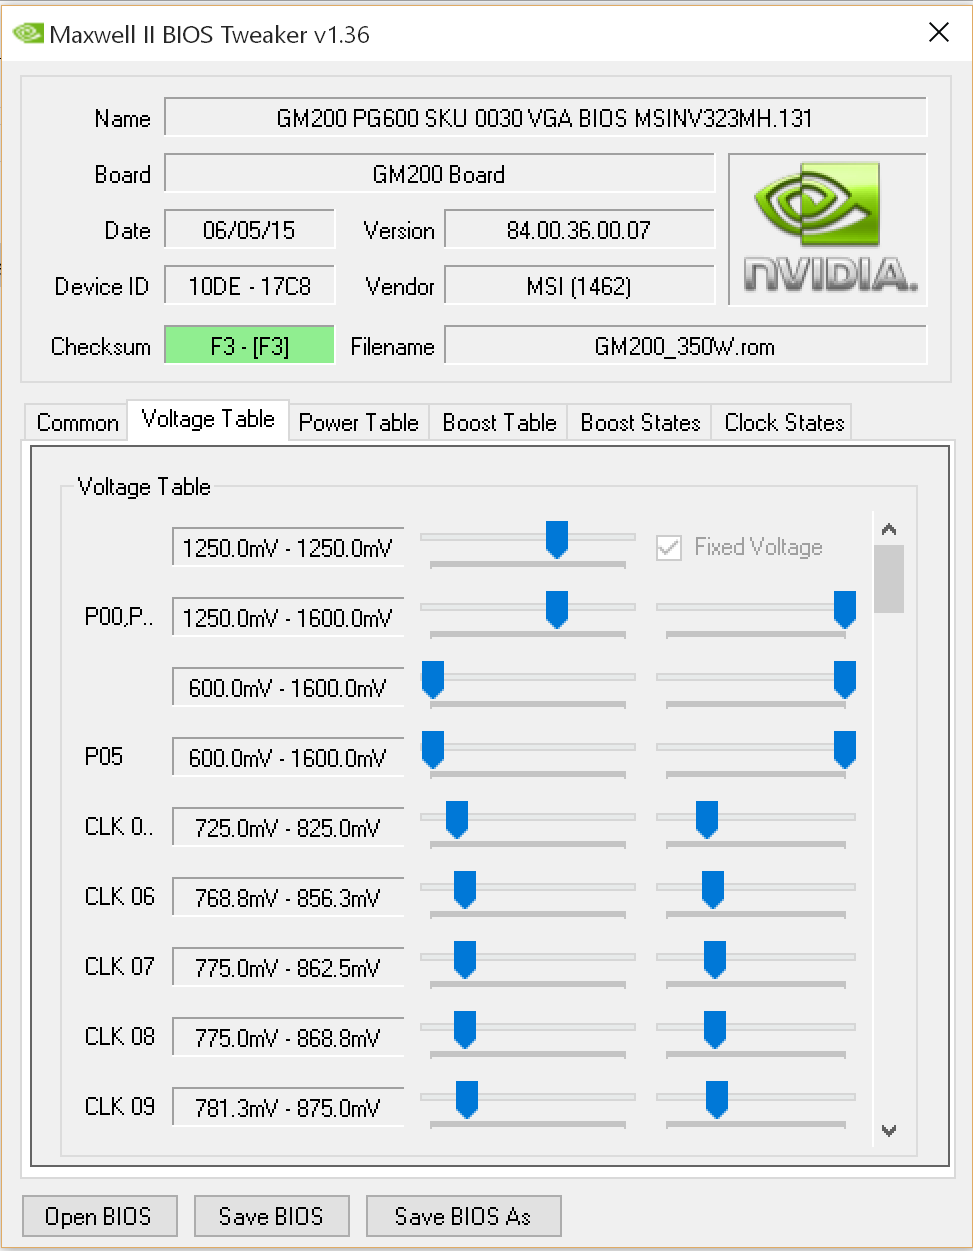This screenshot has height=1251, width=973.
Task: Toggle the Fixed Voltage checkbox
Action: pyautogui.click(x=669, y=547)
